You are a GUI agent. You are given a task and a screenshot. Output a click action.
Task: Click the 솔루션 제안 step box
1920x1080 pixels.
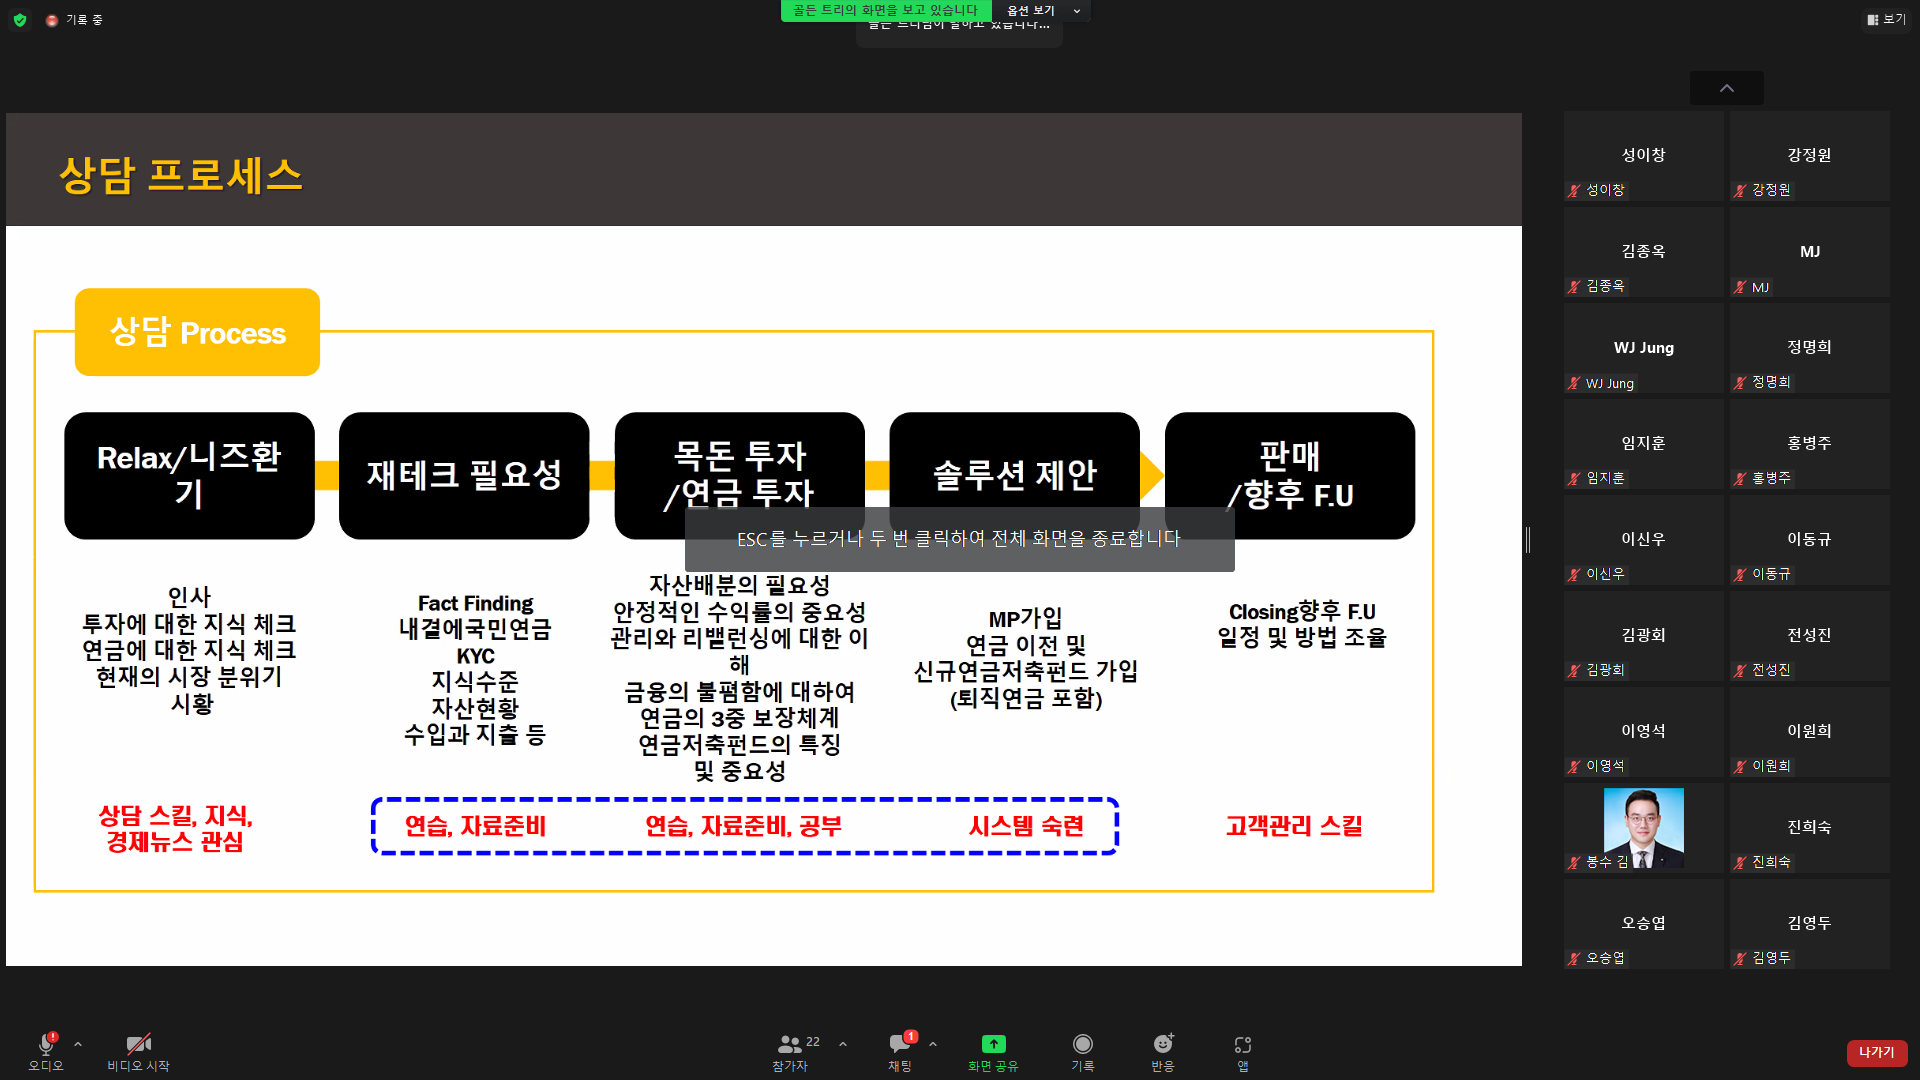[x=1014, y=476]
